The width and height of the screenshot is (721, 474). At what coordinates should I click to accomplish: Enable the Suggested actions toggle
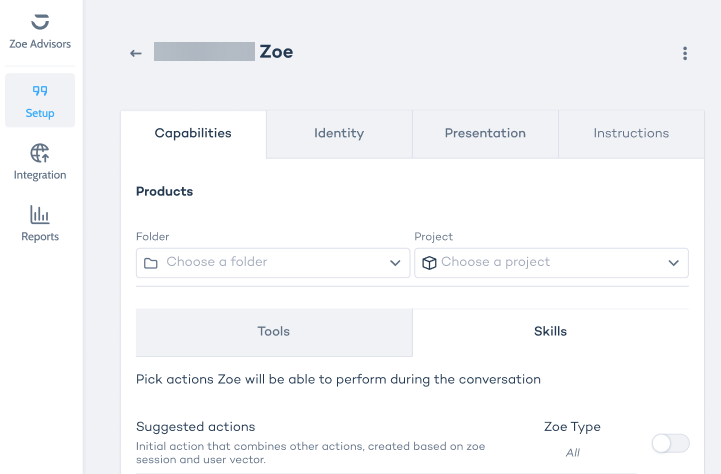point(670,443)
